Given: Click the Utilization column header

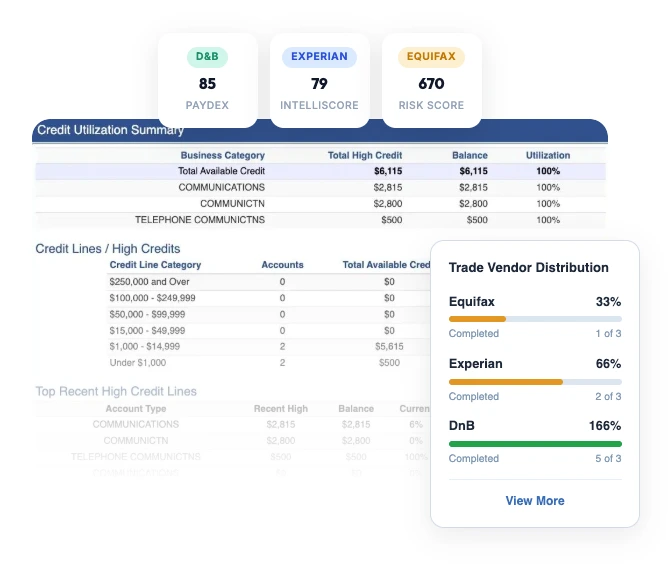Looking at the screenshot, I should click(x=548, y=155).
